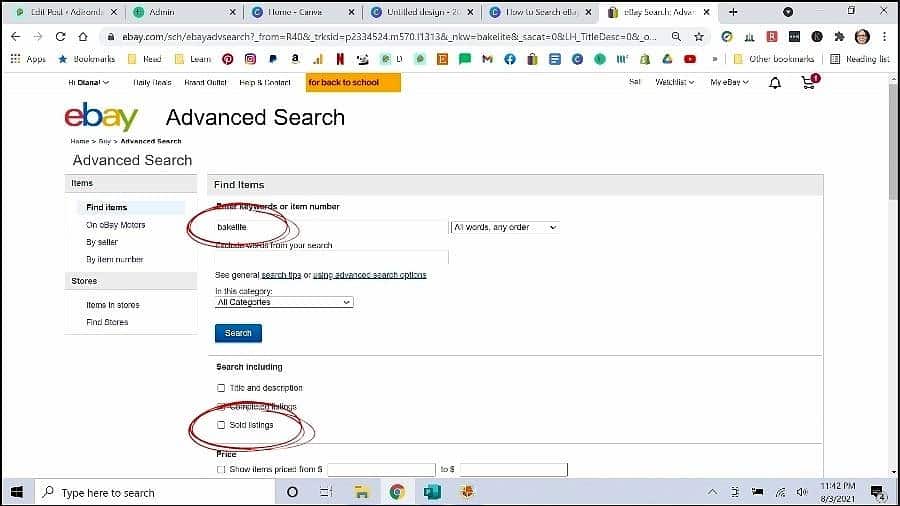This screenshot has width=900, height=506.
Task: Click the keywords field containing bakelite
Action: tap(330, 228)
